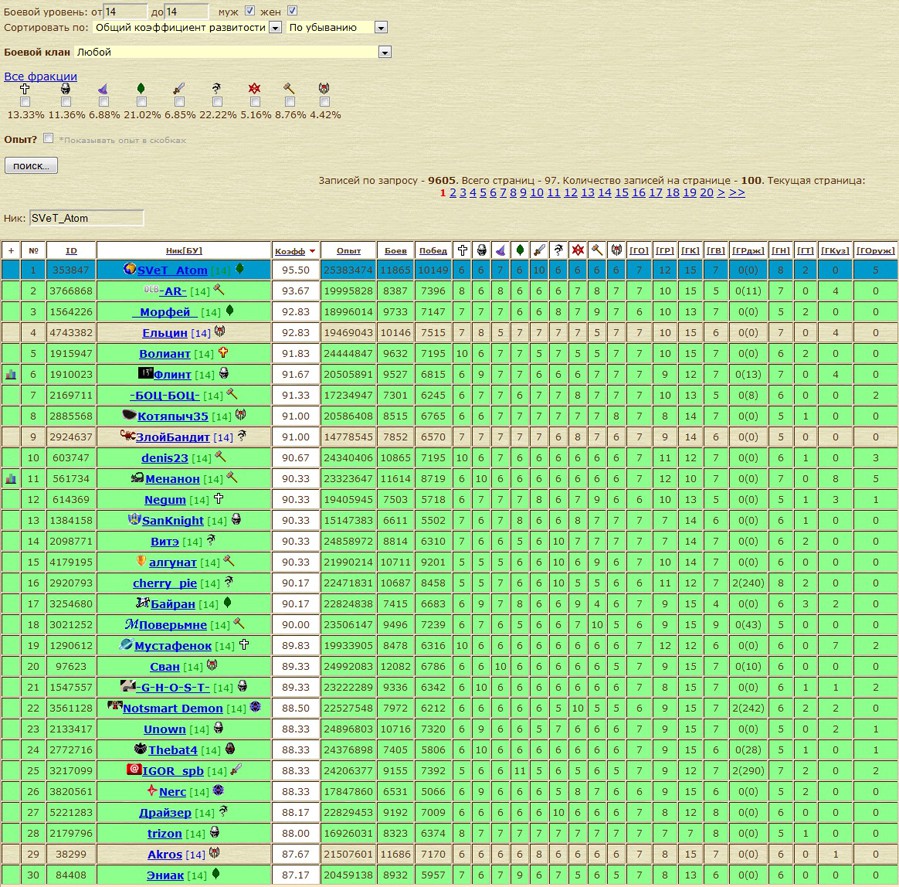Toggle the муж checkbox
899x887 pixels.
[x=250, y=10]
